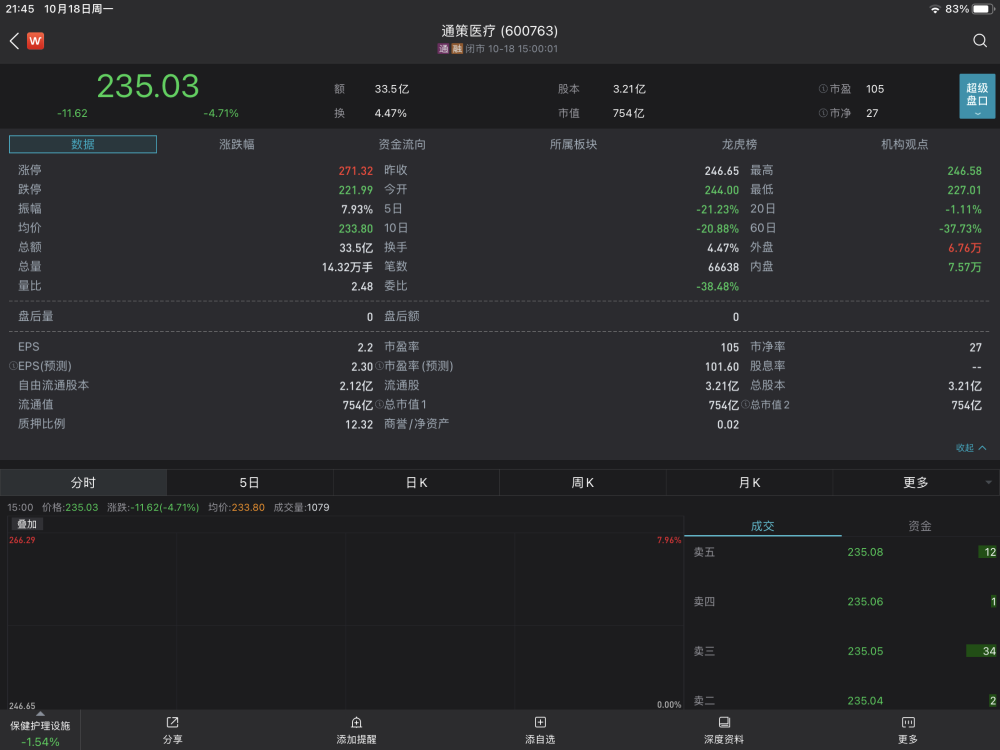Collapse the data panel with 收起
Screen dimensions: 1000x750
point(971,448)
